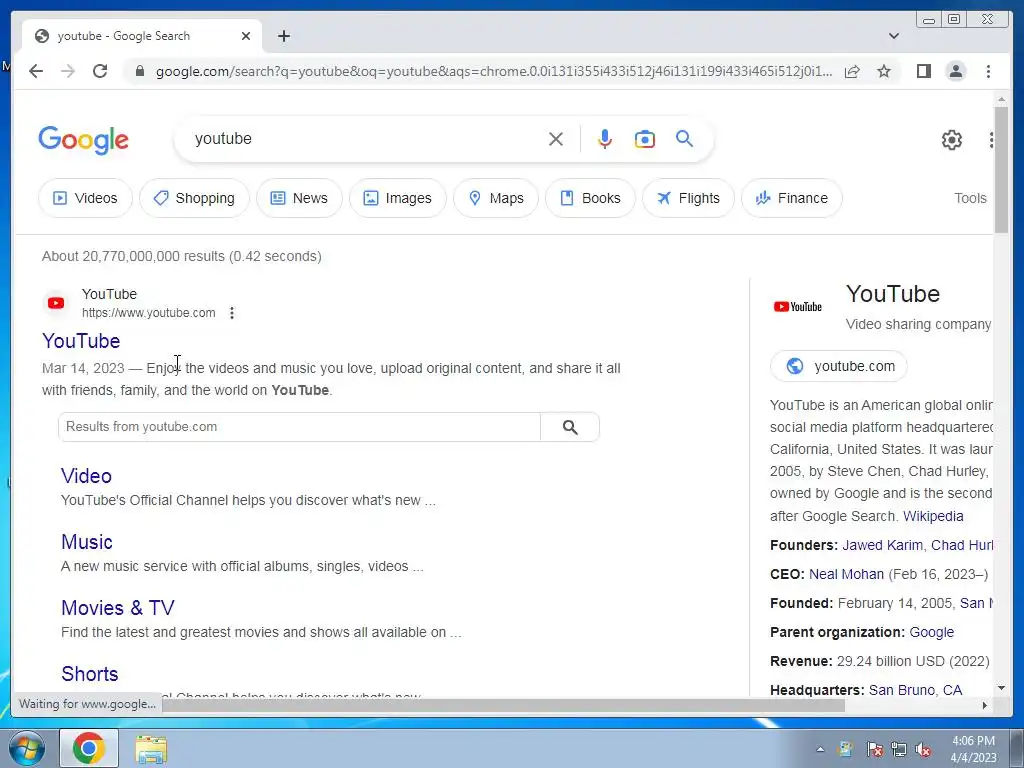Click the muted volume tray icon

[x=923, y=749]
